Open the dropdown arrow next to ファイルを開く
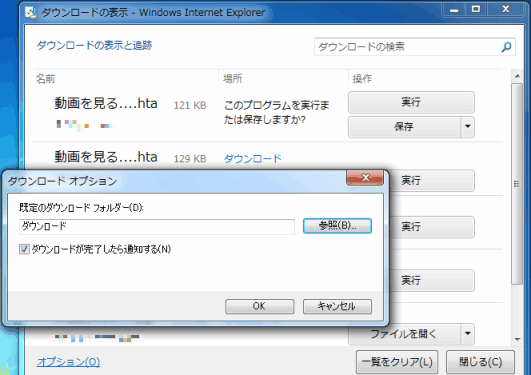 [468, 334]
